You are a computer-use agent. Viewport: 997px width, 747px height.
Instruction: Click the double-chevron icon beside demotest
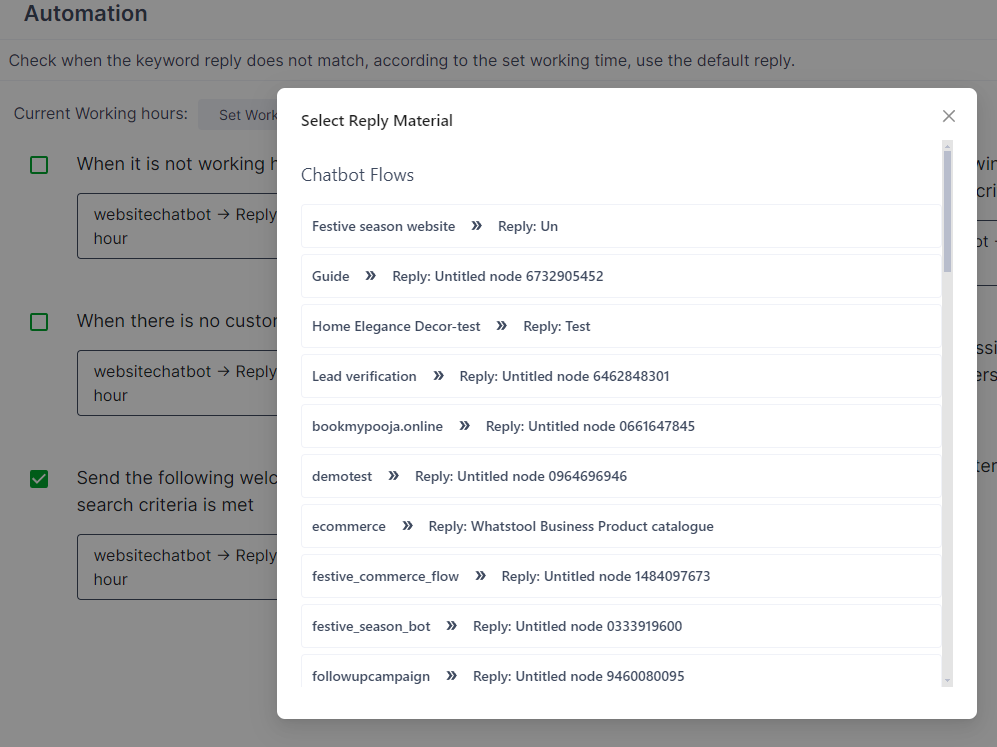tap(394, 476)
